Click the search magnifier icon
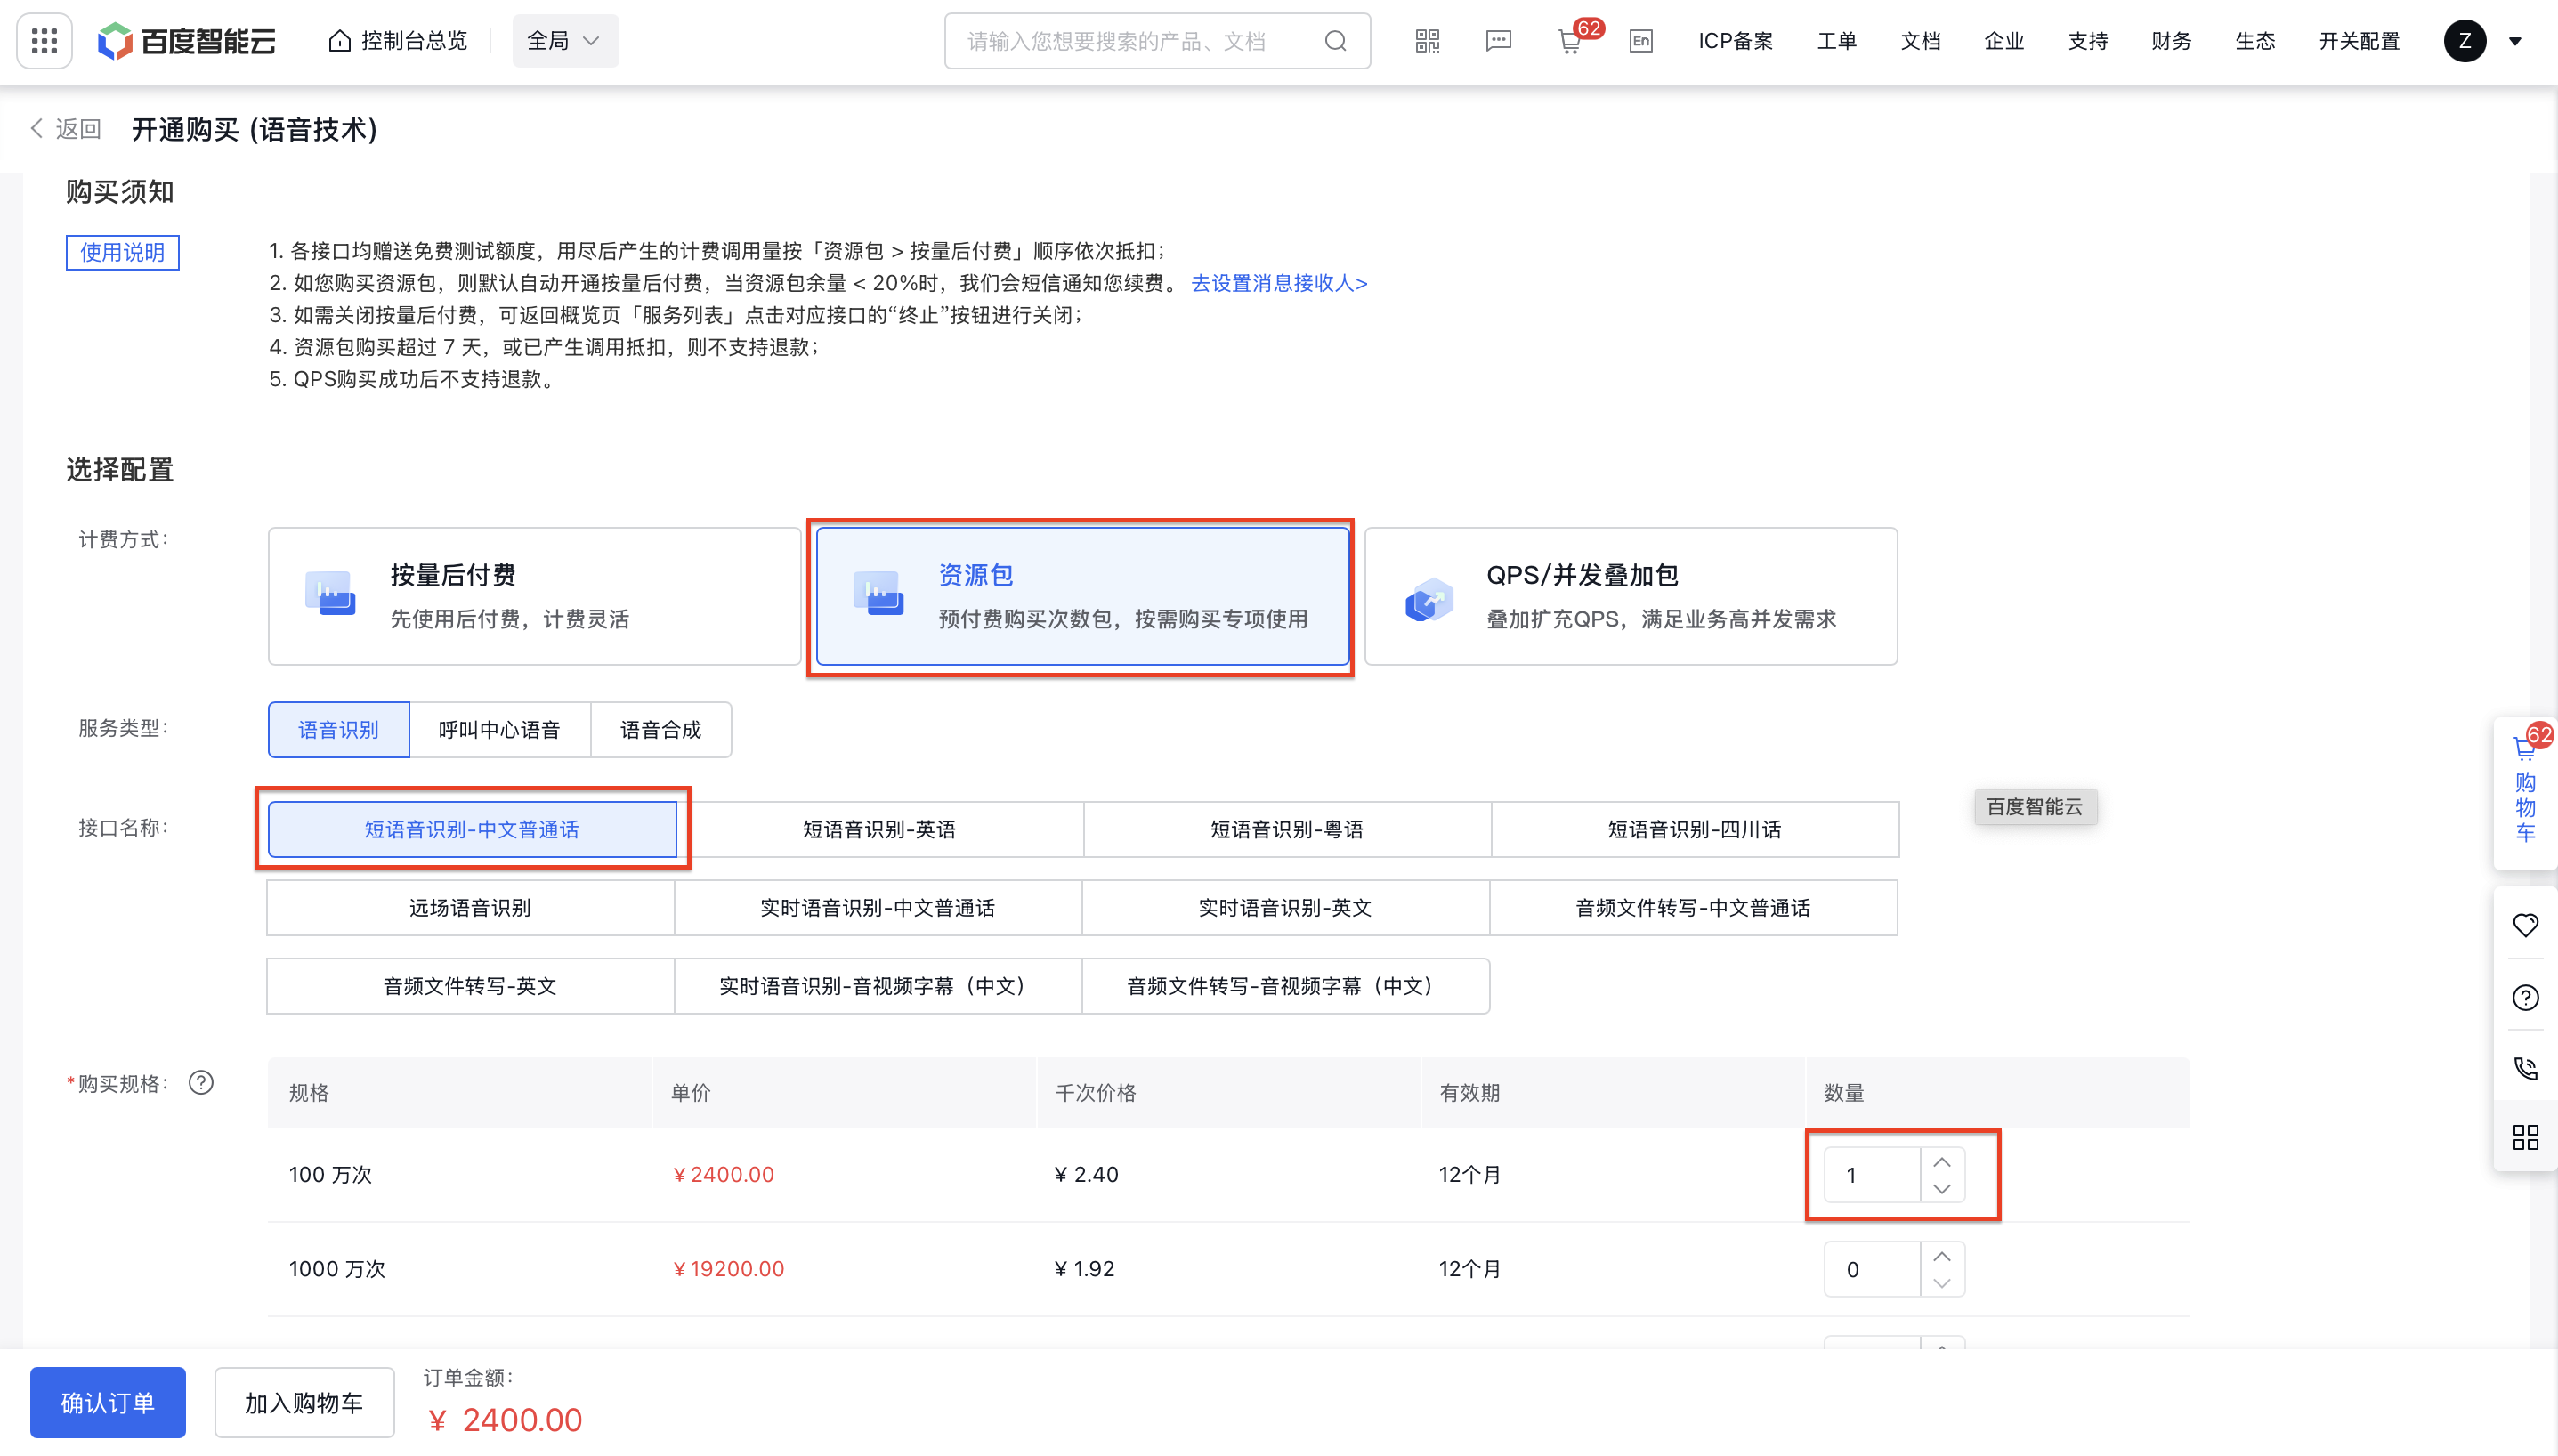The height and width of the screenshot is (1456, 2558). coord(1335,41)
